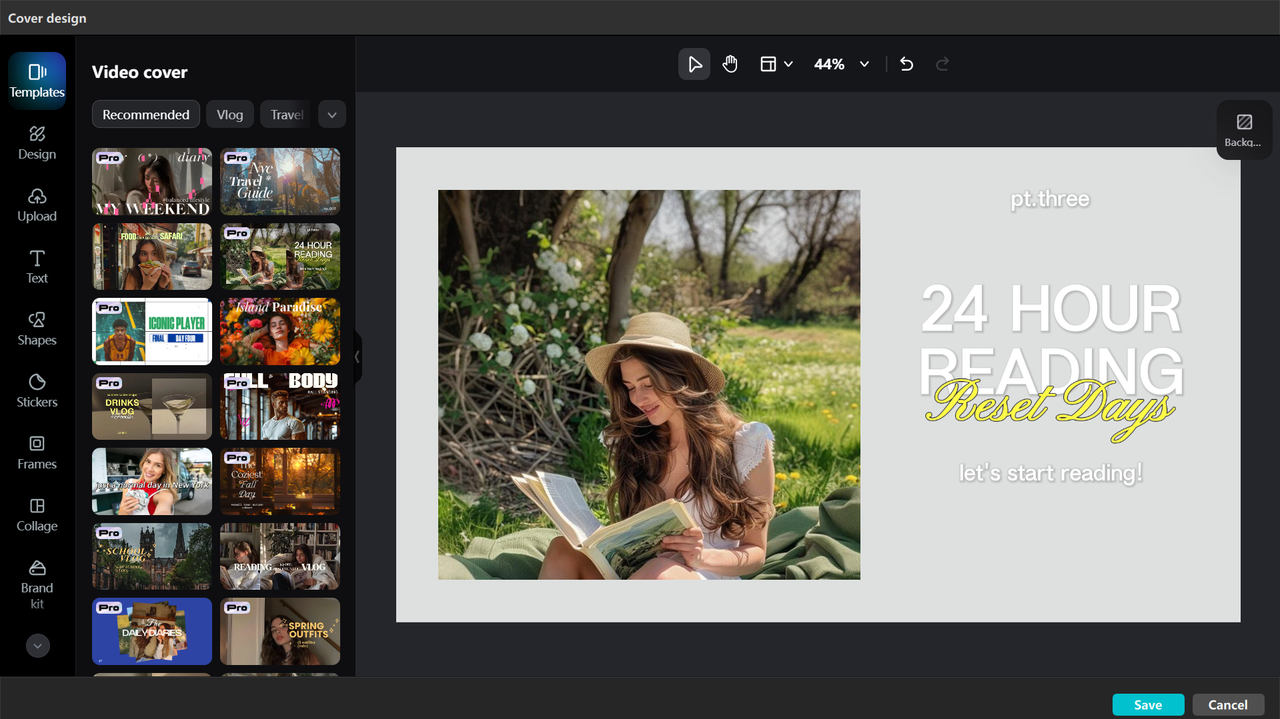This screenshot has height=719, width=1280.
Task: Open the Text tool panel
Action: click(x=37, y=267)
